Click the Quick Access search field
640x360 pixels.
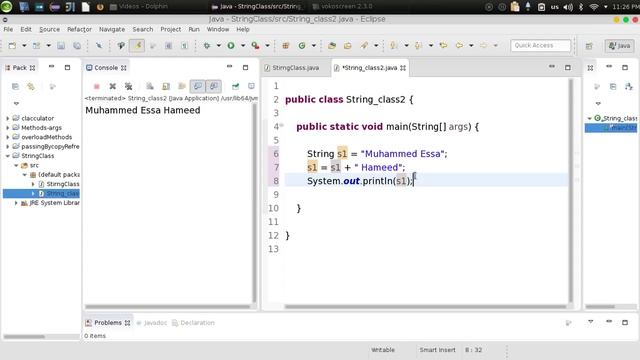point(540,46)
